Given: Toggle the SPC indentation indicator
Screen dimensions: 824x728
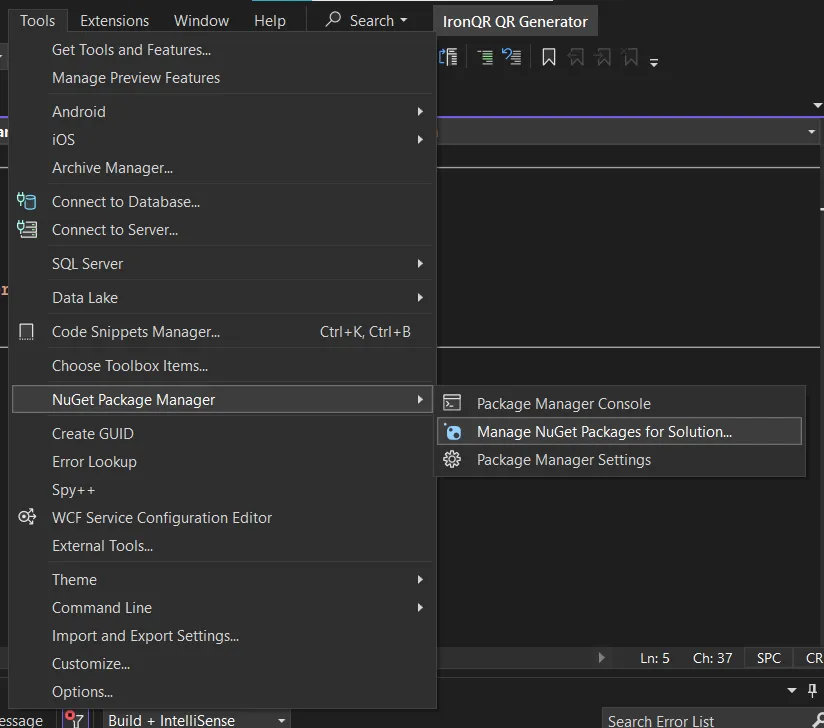Looking at the screenshot, I should 768,658.
